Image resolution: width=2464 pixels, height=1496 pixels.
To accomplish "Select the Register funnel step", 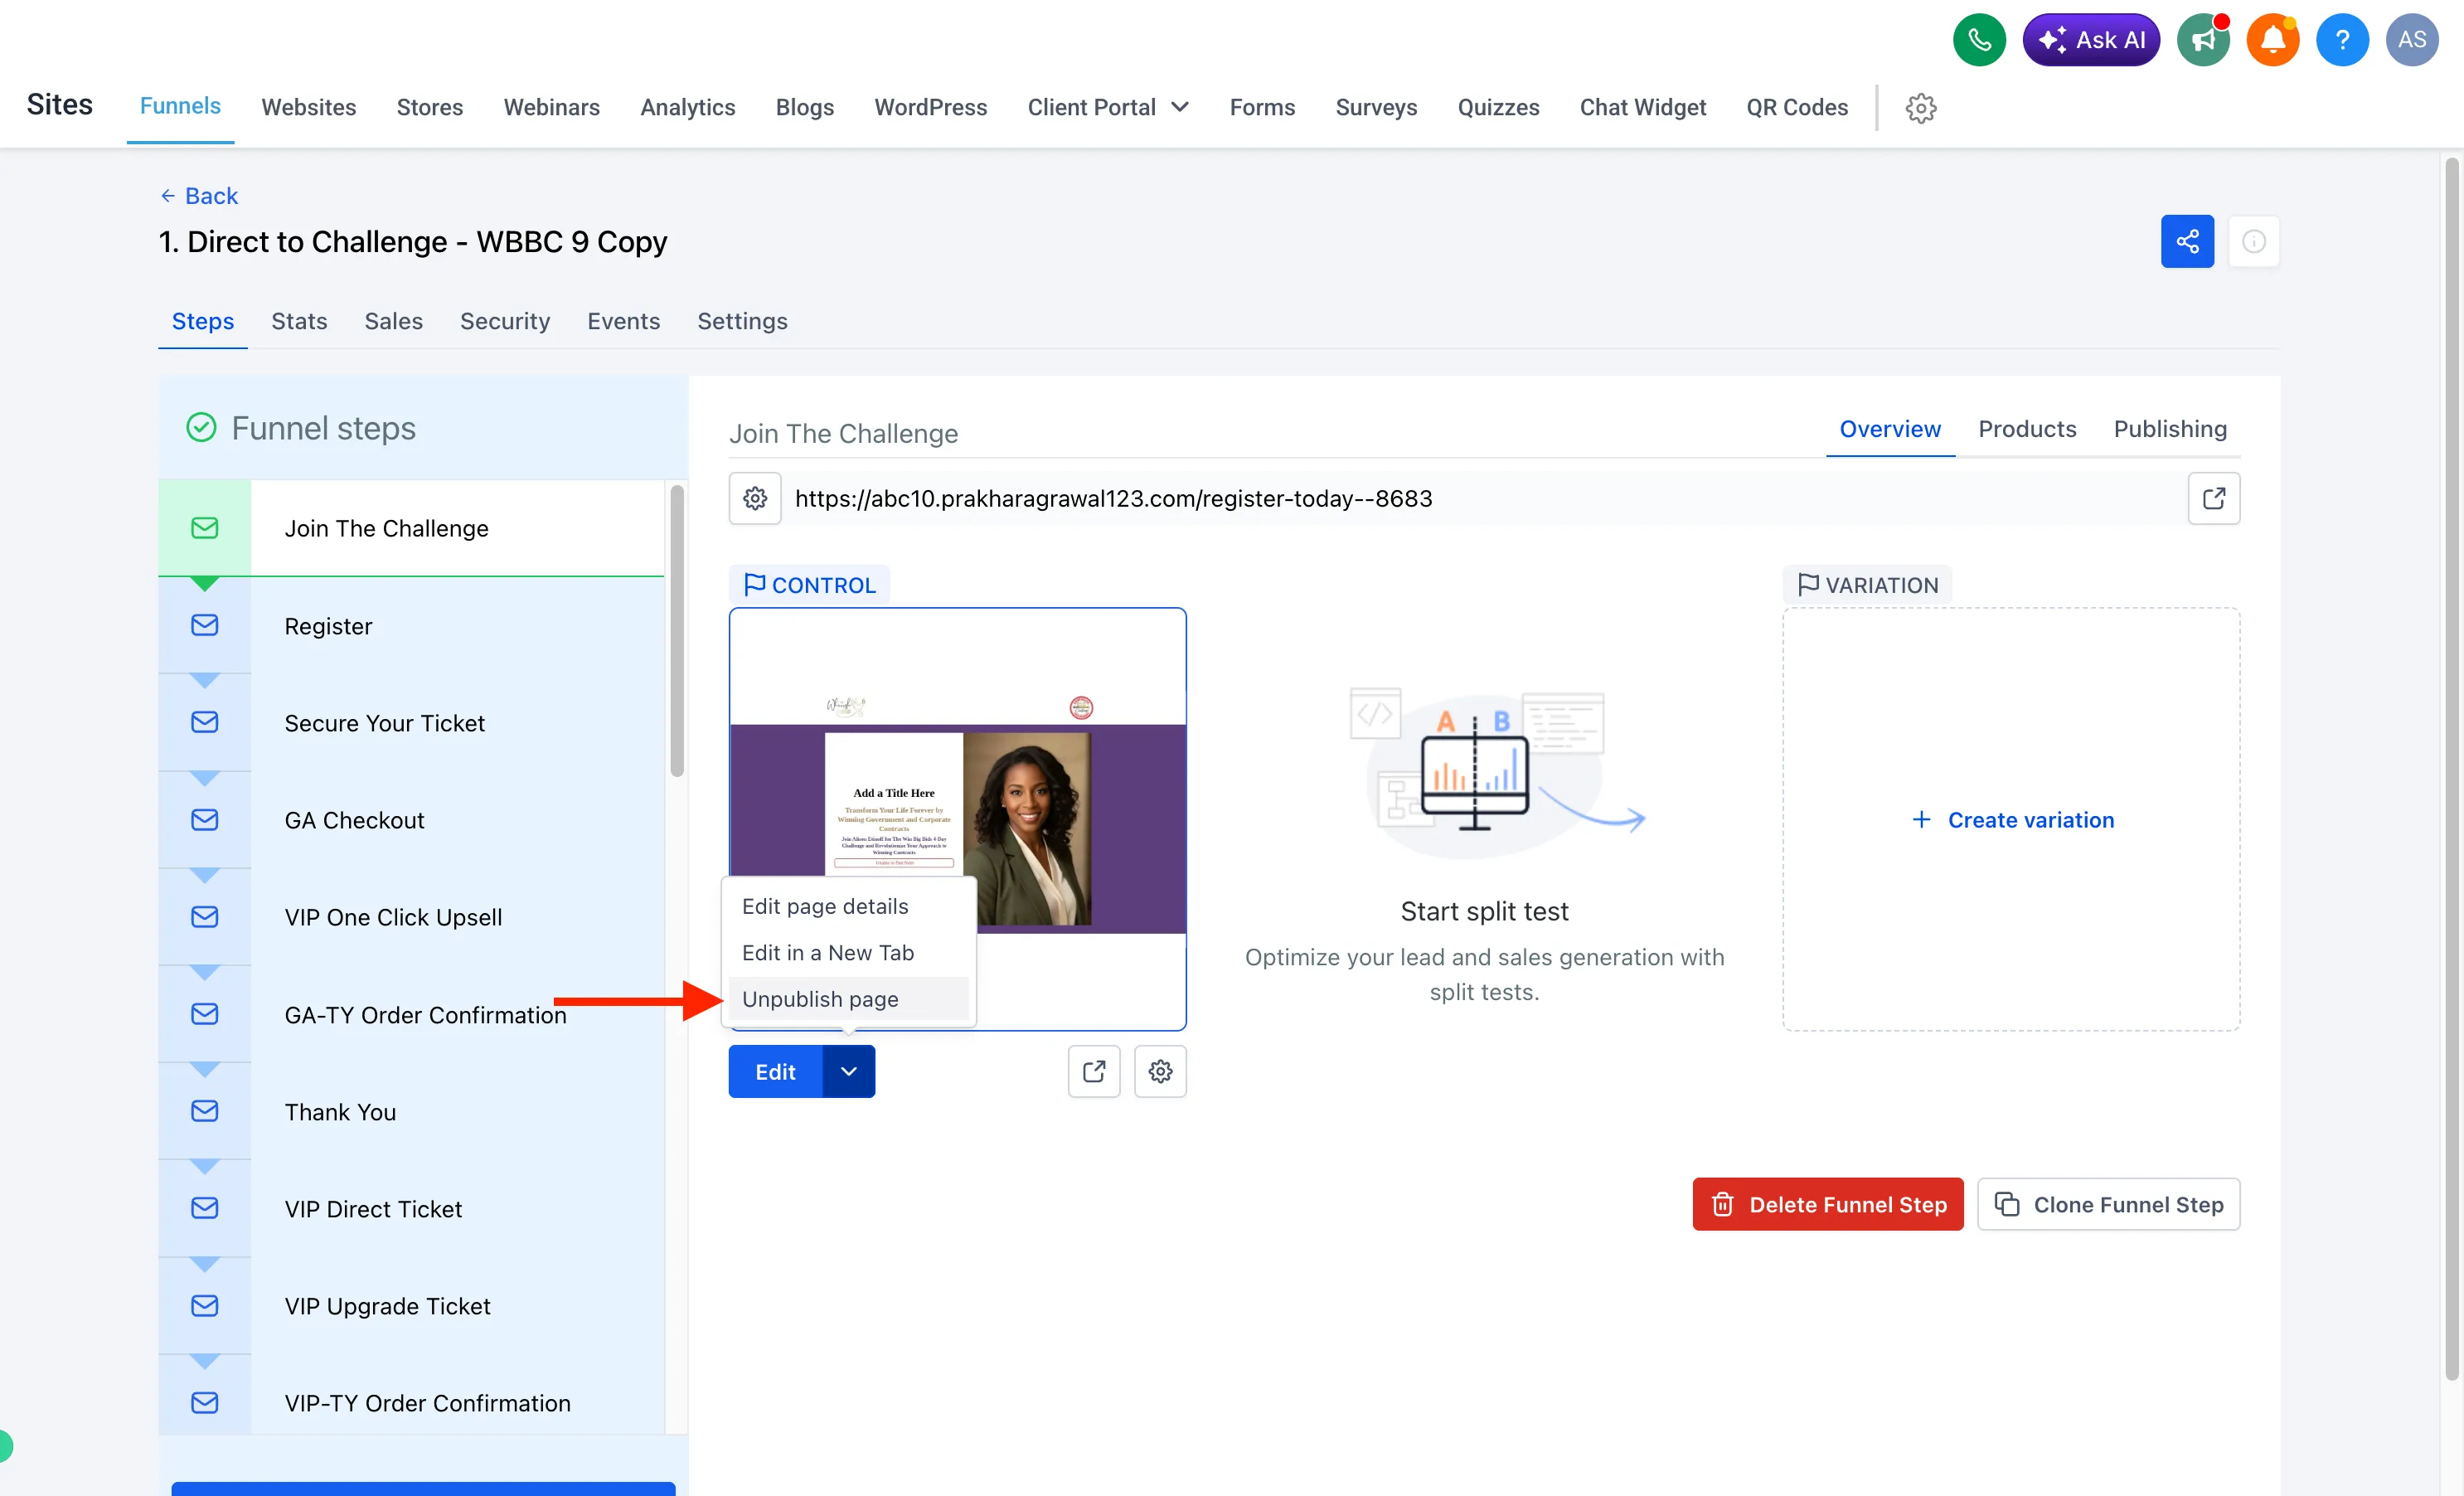I will [412, 626].
